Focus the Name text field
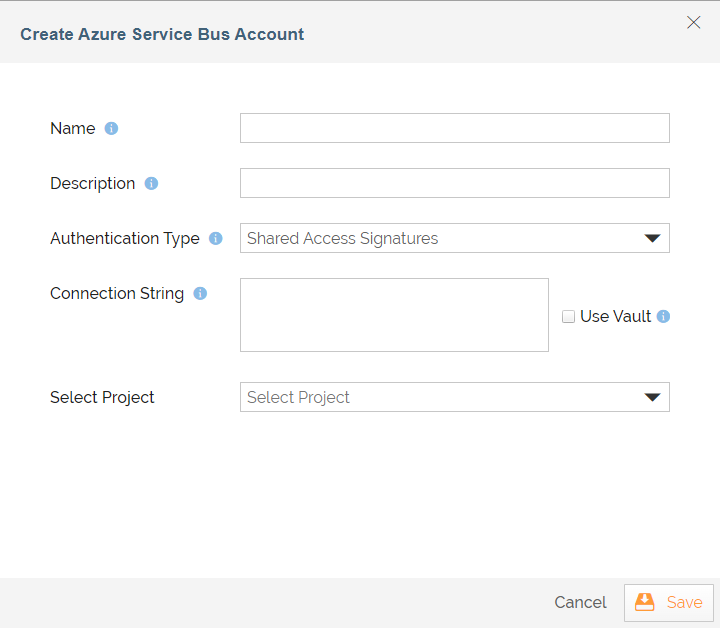Screen dimensions: 720x628 coord(454,128)
